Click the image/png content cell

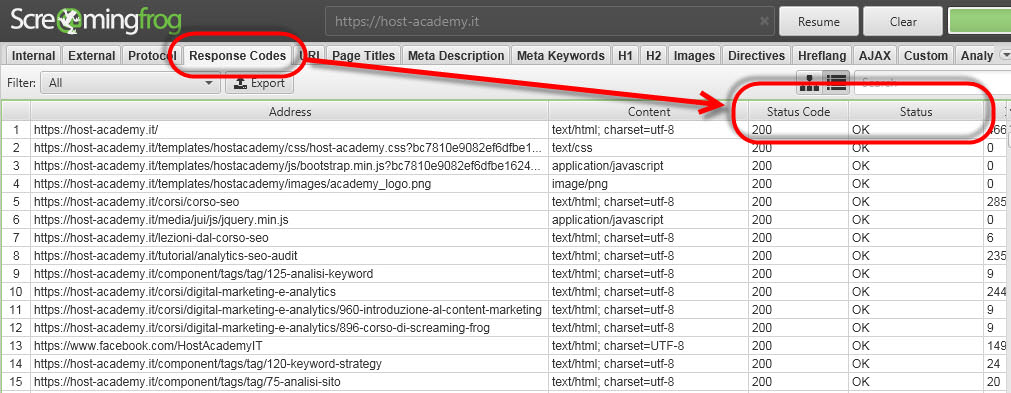[x=649, y=184]
